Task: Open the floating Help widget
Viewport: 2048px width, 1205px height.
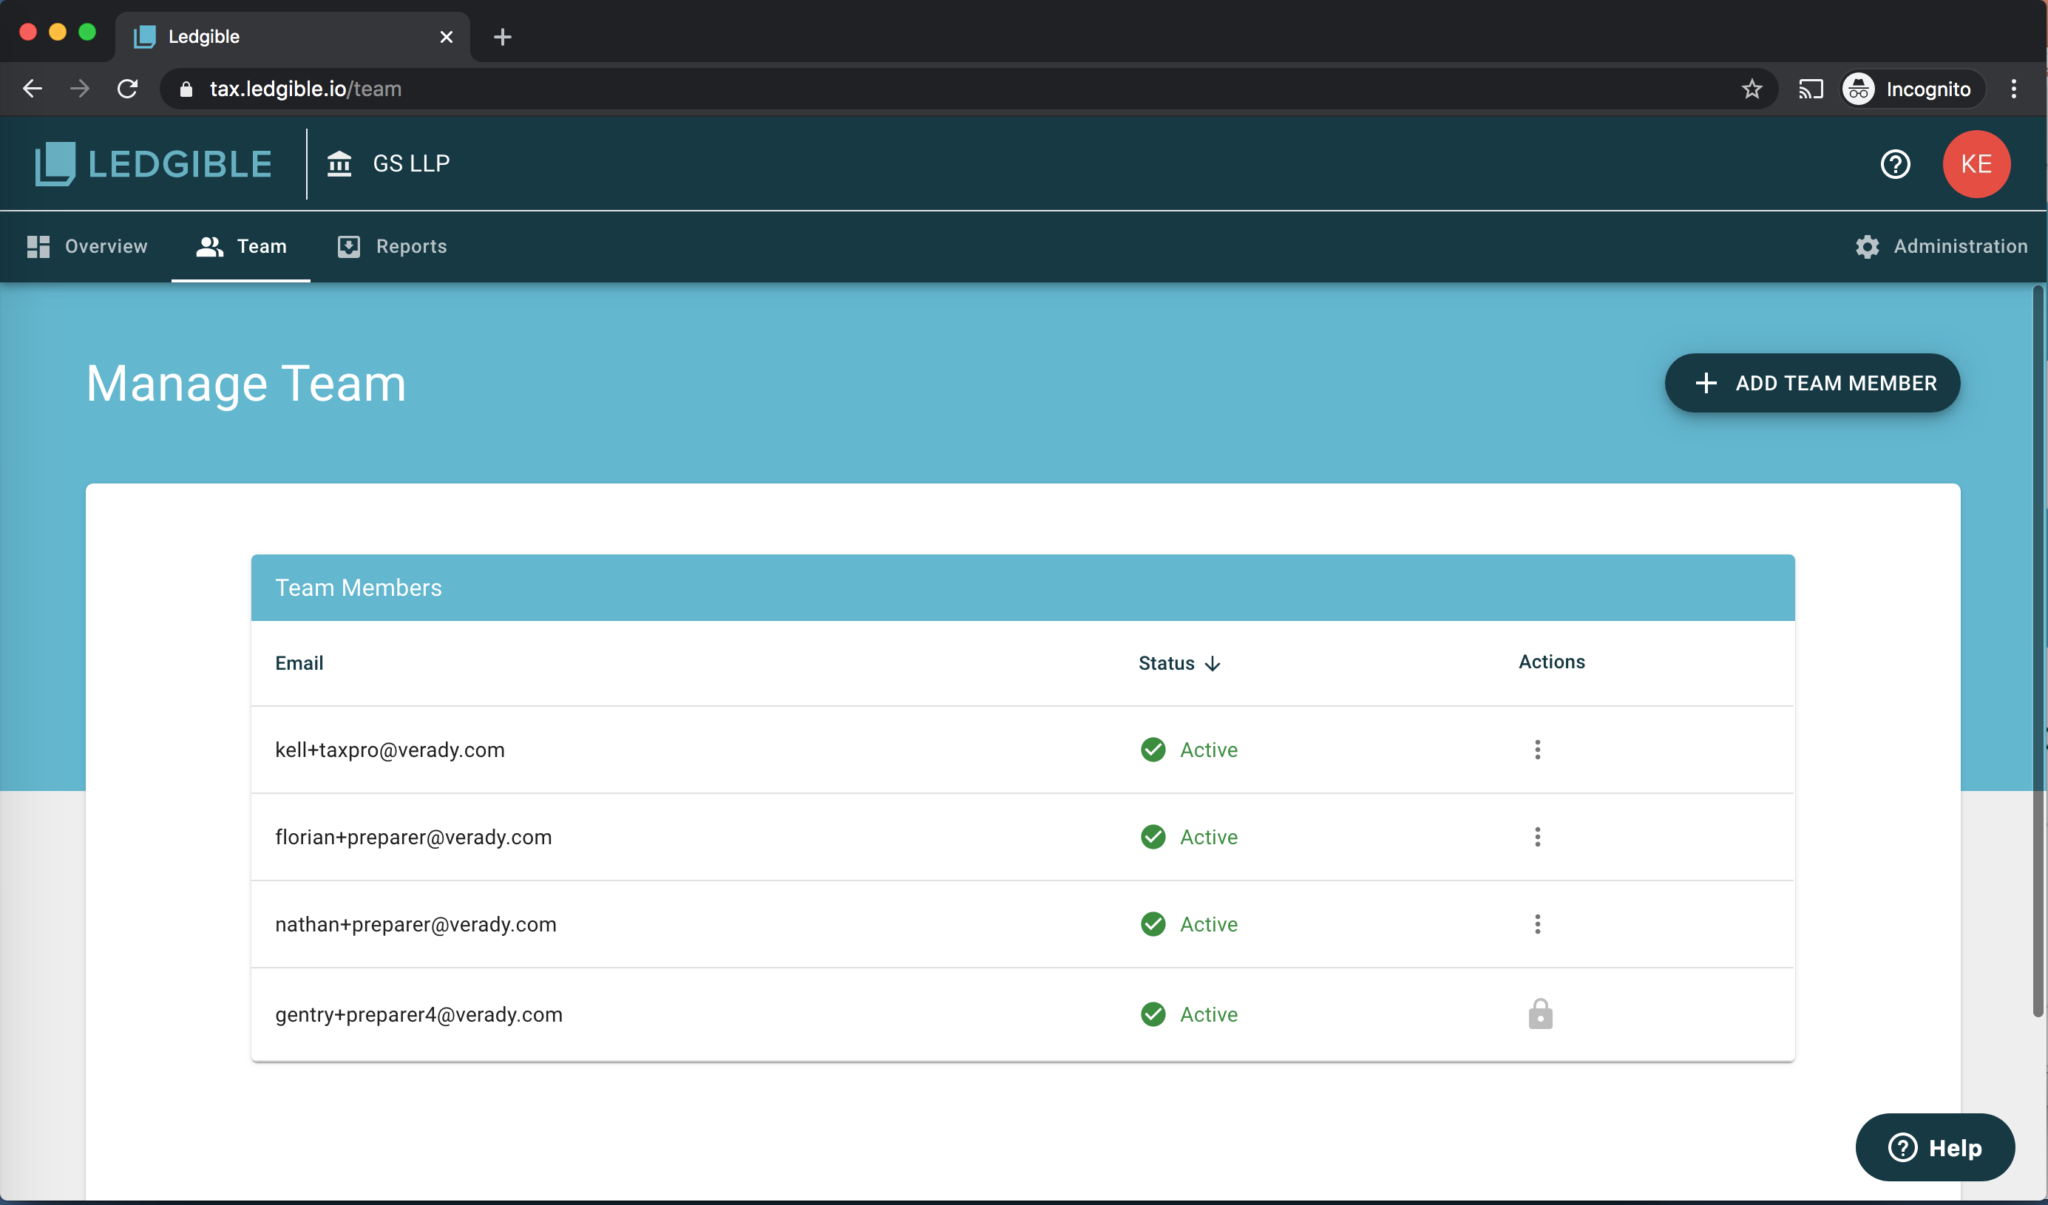Action: (x=1934, y=1147)
